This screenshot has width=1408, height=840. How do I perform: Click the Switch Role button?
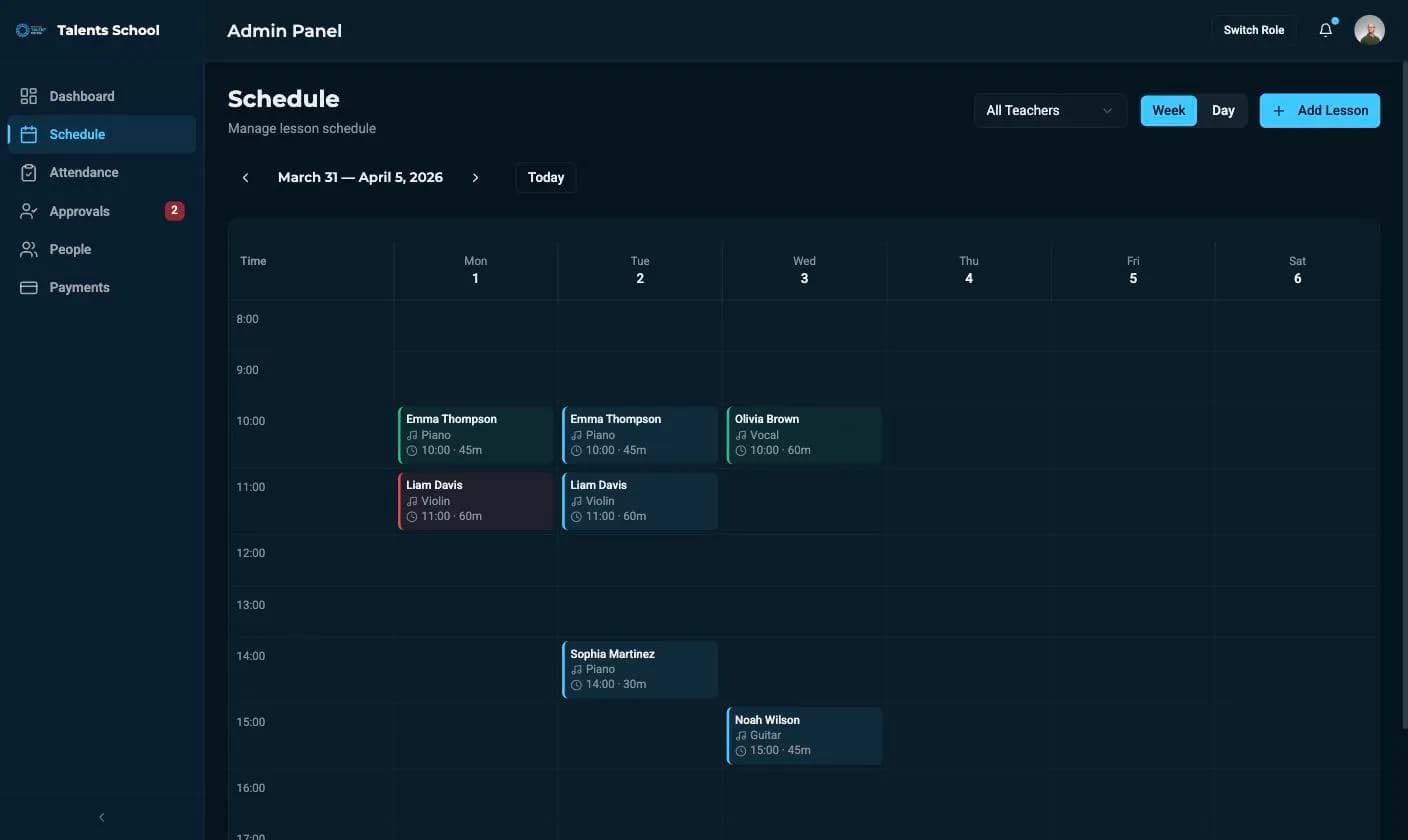tap(1254, 30)
